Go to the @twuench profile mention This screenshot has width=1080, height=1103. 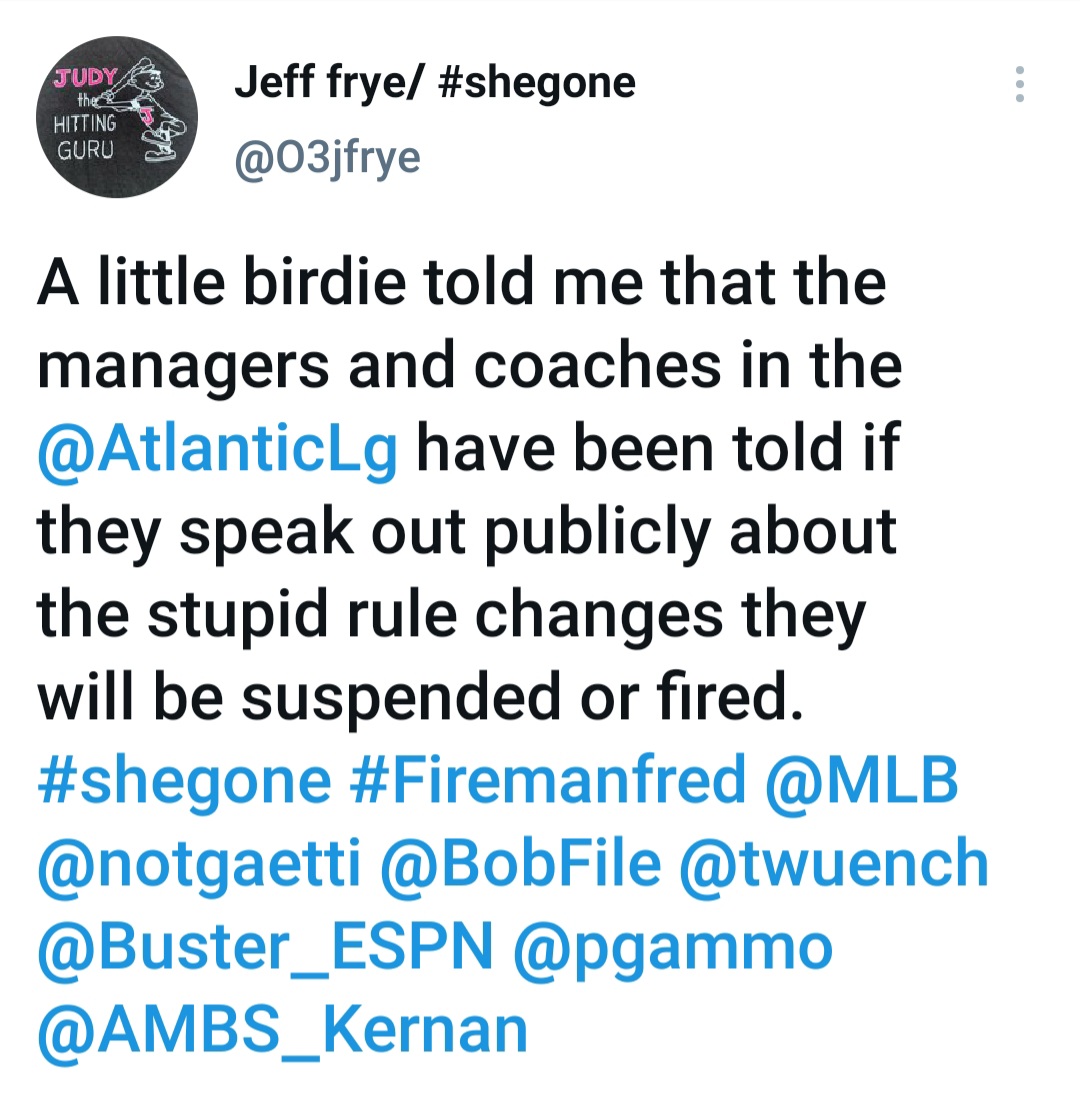[833, 863]
